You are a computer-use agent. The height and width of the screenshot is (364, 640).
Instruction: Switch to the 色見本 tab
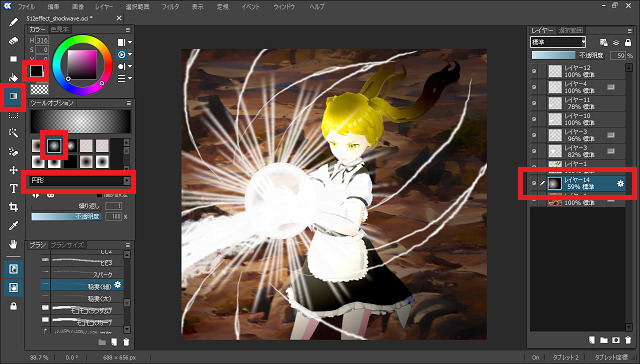[60, 30]
